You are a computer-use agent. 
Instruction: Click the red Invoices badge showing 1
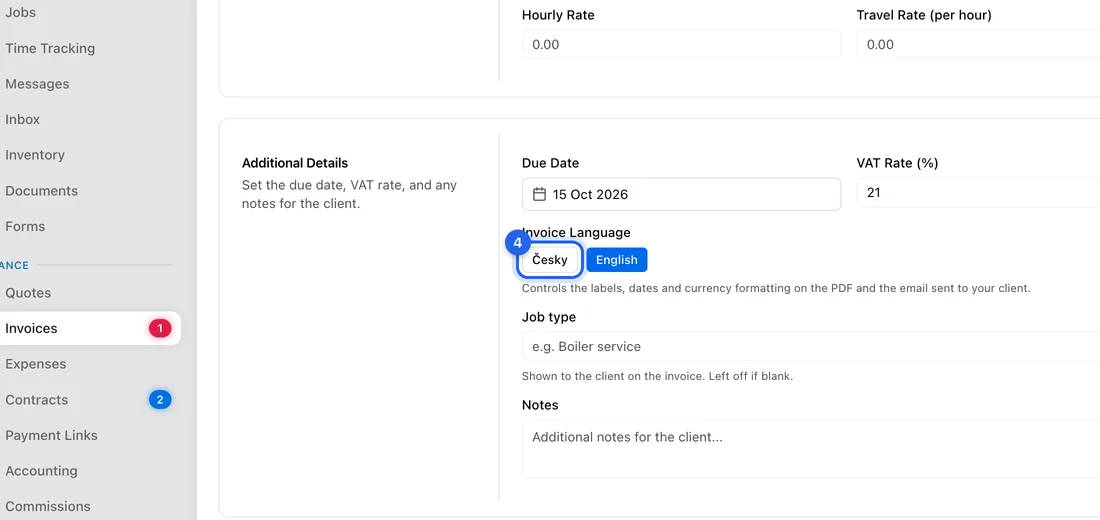pos(160,328)
